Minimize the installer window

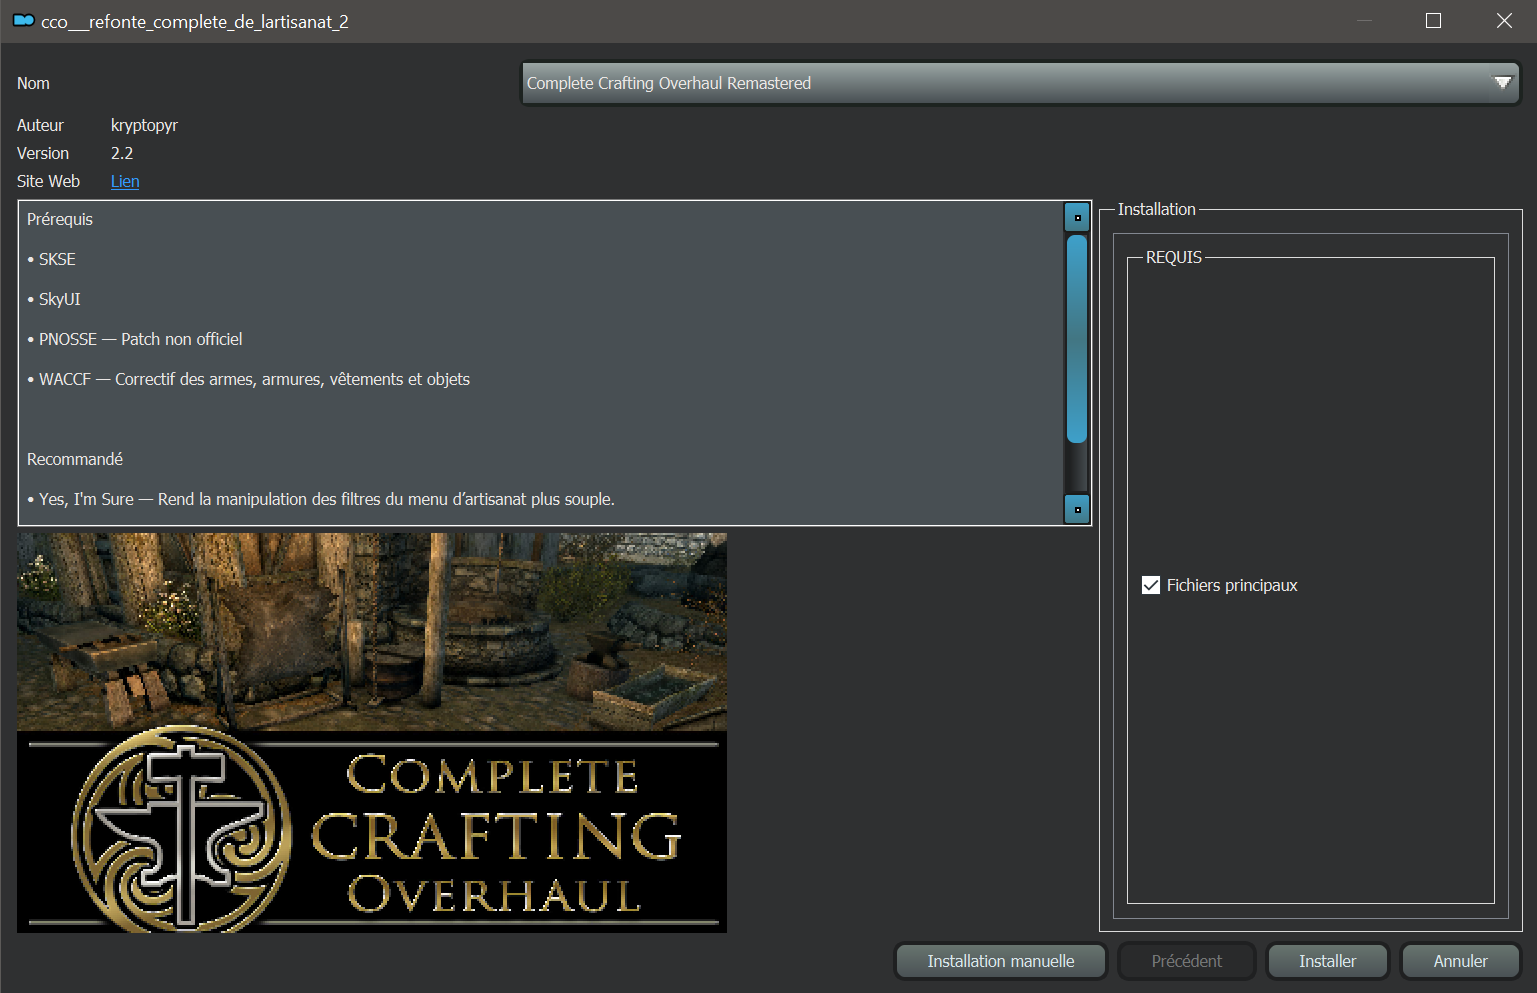tap(1364, 21)
